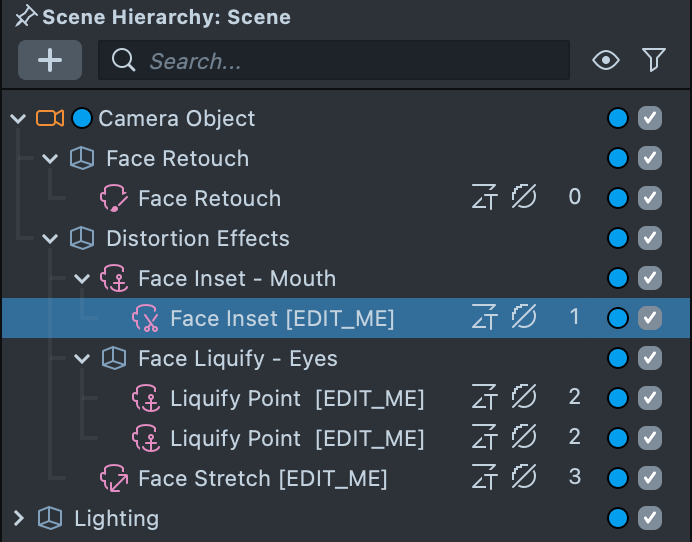The height and width of the screenshot is (542, 692).
Task: Open the filter funnel icon
Action: point(654,61)
